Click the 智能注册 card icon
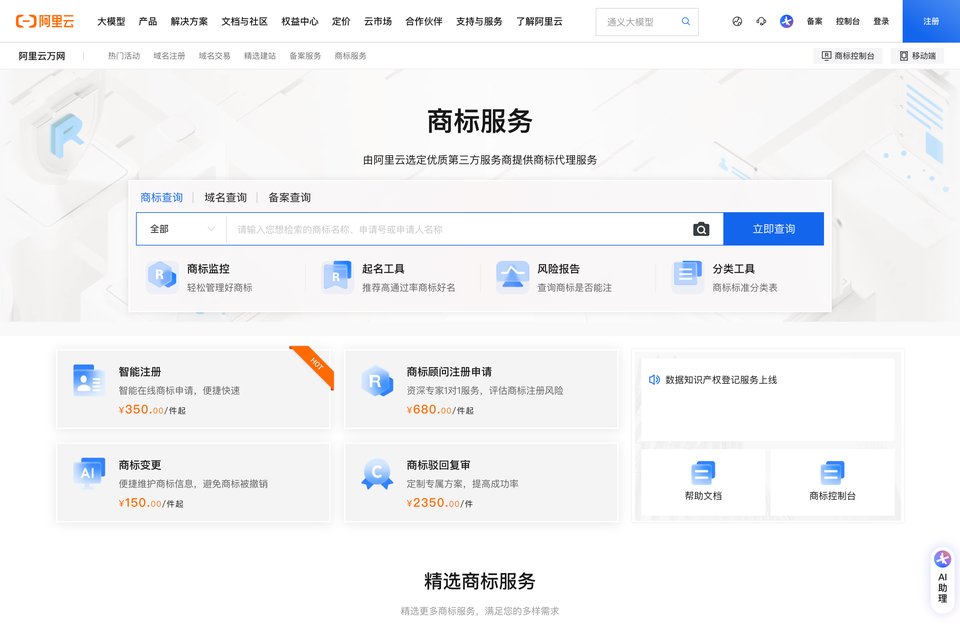Image resolution: width=960 pixels, height=627 pixels. tap(88, 380)
